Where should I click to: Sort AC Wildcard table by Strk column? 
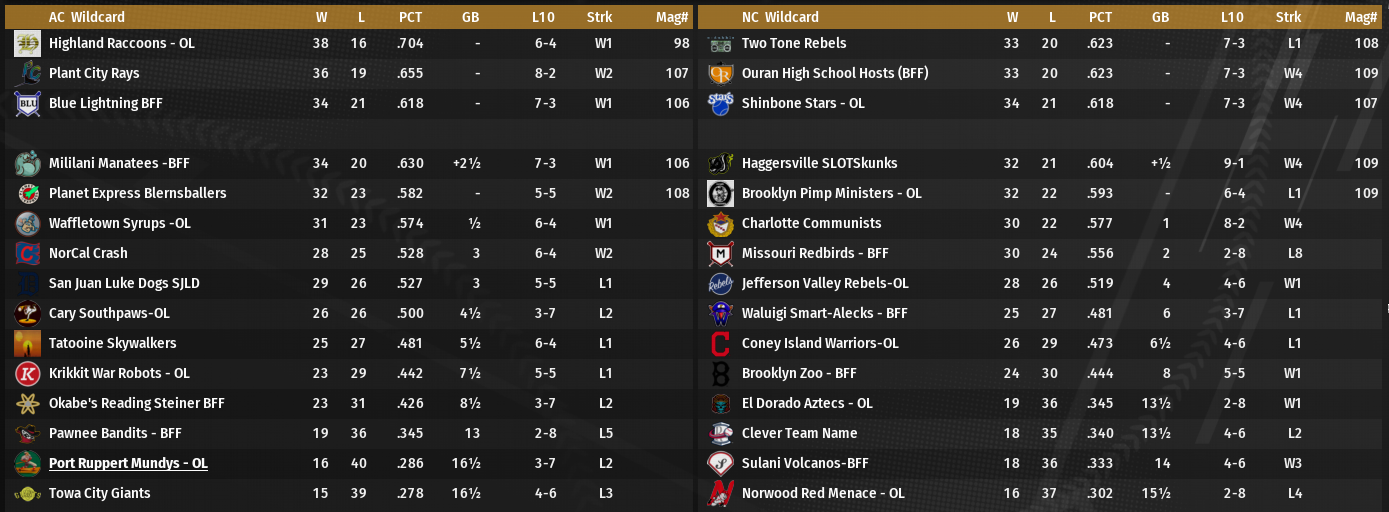coord(600,17)
